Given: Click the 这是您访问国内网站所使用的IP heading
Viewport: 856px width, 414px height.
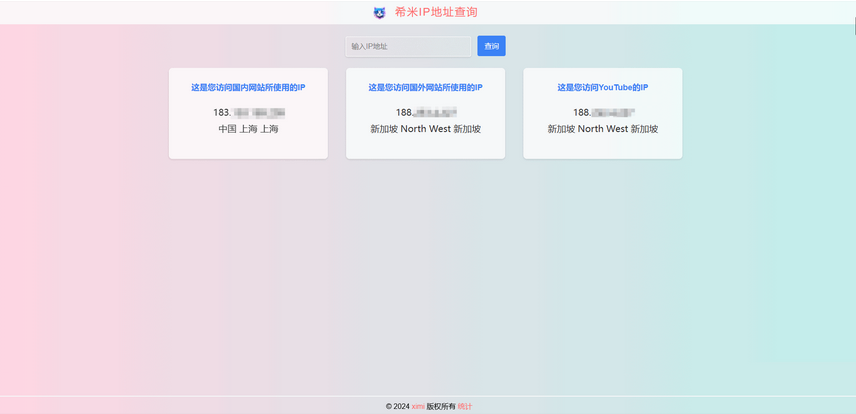Looking at the screenshot, I should point(248,88).
